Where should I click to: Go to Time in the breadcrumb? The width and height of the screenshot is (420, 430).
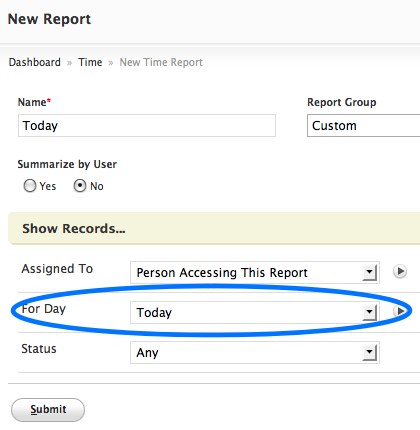click(x=90, y=62)
